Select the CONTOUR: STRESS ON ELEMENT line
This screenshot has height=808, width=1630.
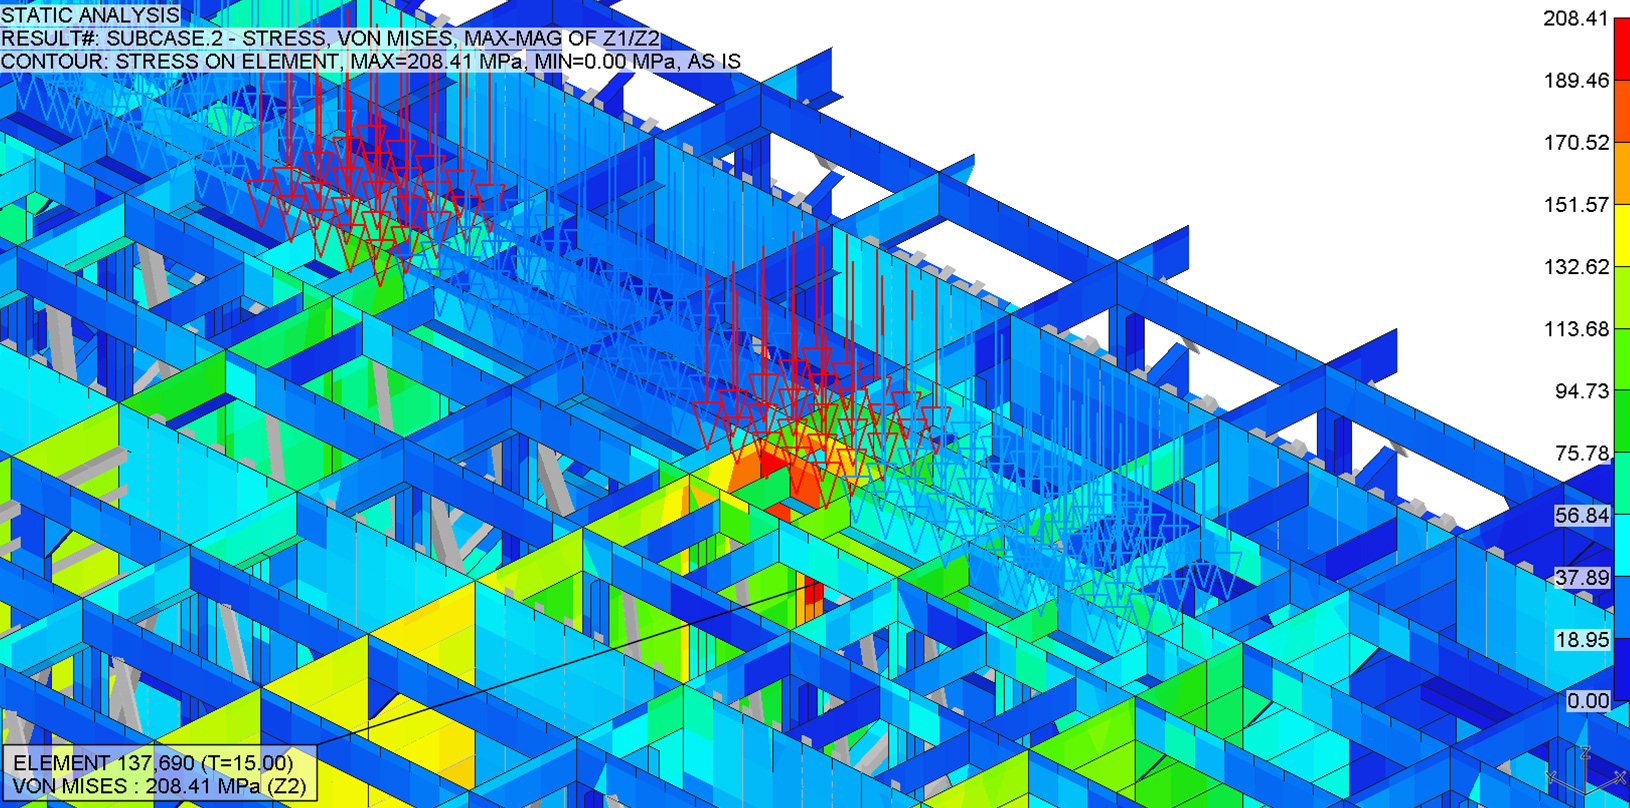coord(371,61)
